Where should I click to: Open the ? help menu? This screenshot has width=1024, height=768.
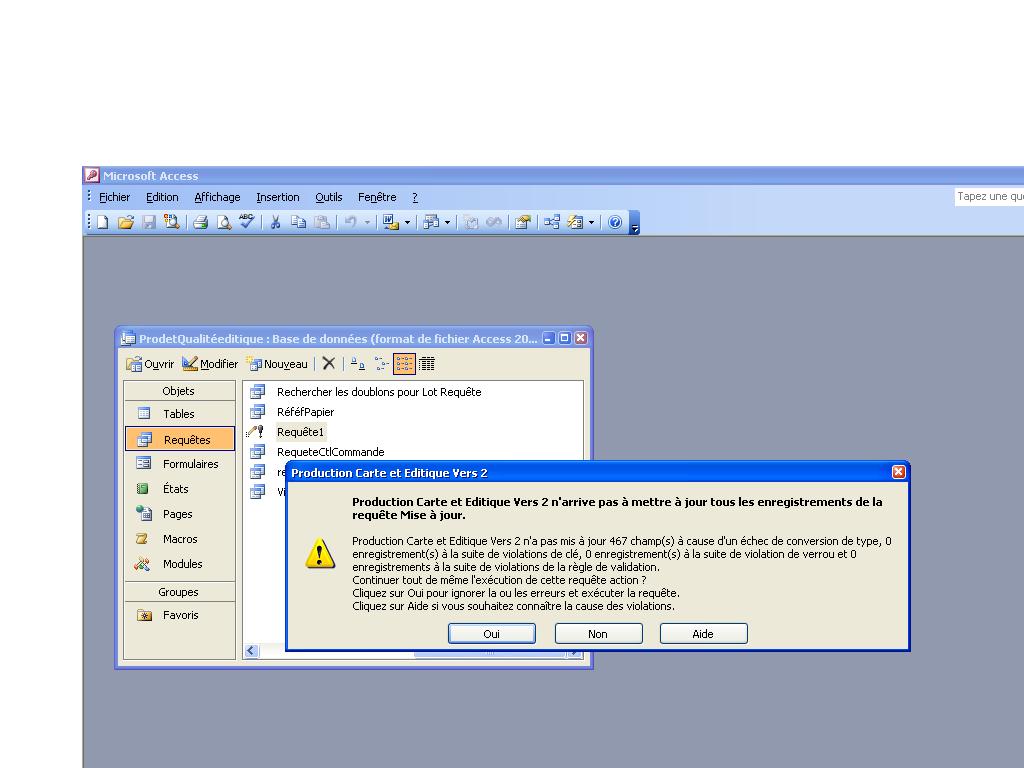(x=415, y=197)
